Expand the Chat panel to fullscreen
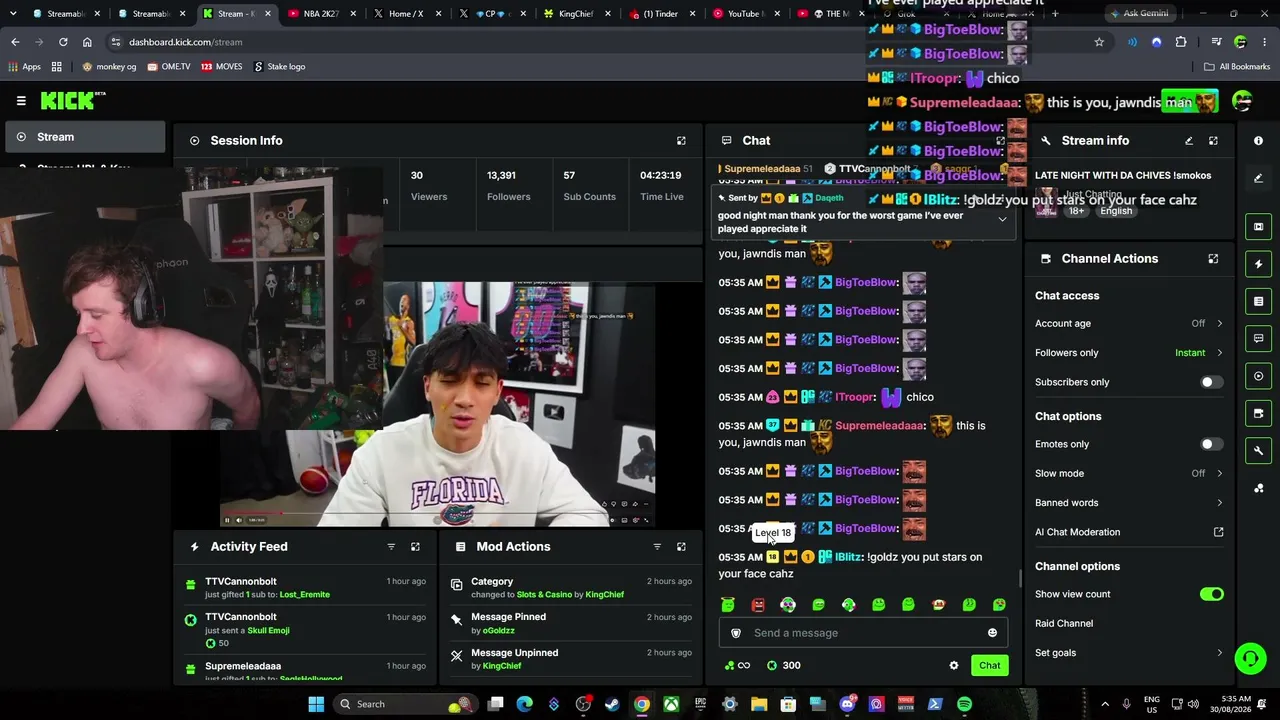Screen dimensions: 1280x720 [1000, 141]
